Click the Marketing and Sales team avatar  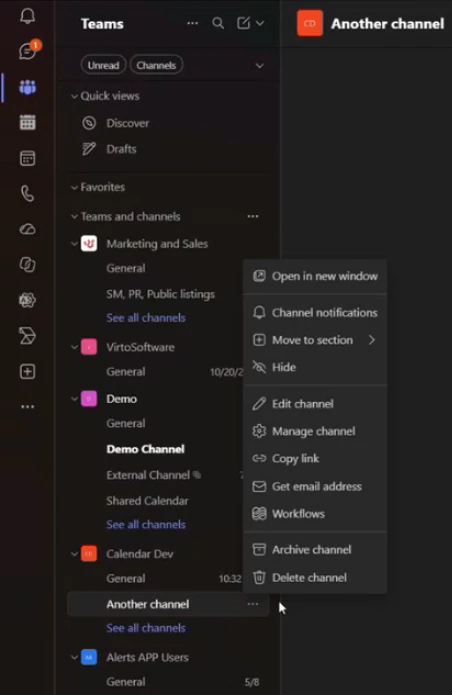(x=89, y=243)
